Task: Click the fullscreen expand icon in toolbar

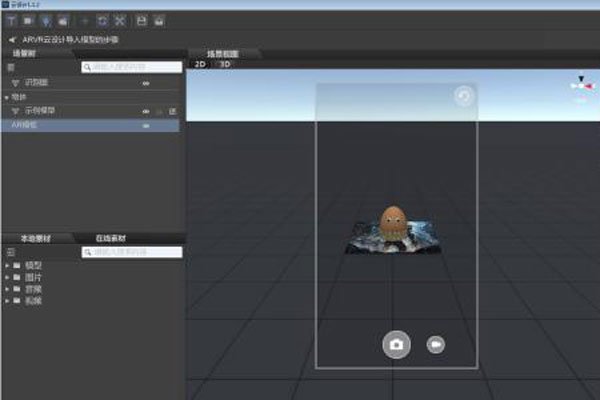Action: click(119, 20)
